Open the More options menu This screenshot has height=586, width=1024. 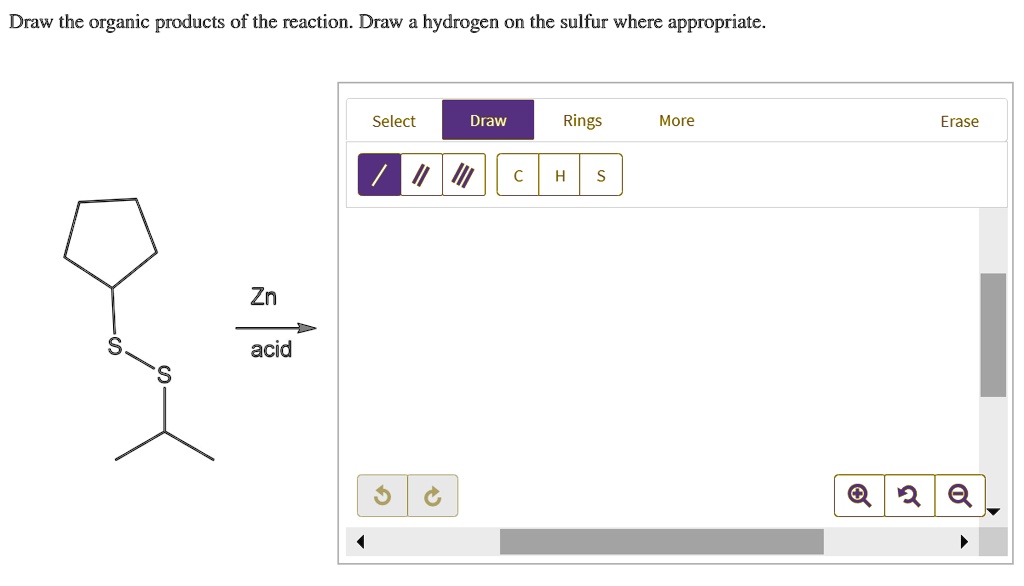[676, 120]
